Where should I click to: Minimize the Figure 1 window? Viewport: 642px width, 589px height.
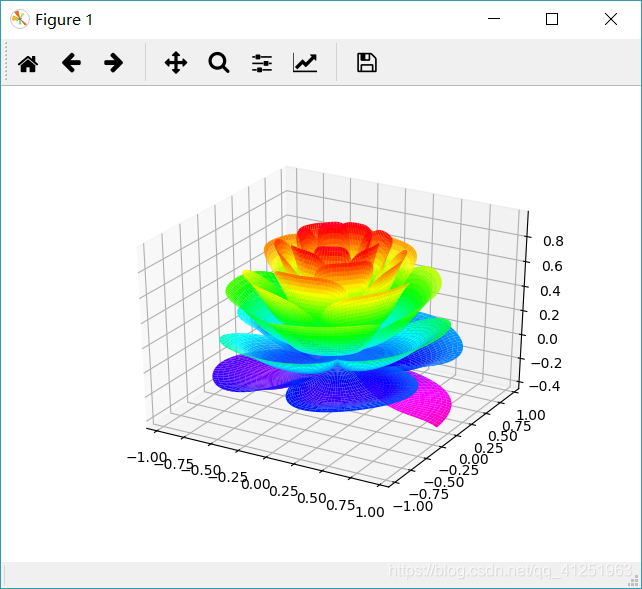pyautogui.click(x=494, y=19)
